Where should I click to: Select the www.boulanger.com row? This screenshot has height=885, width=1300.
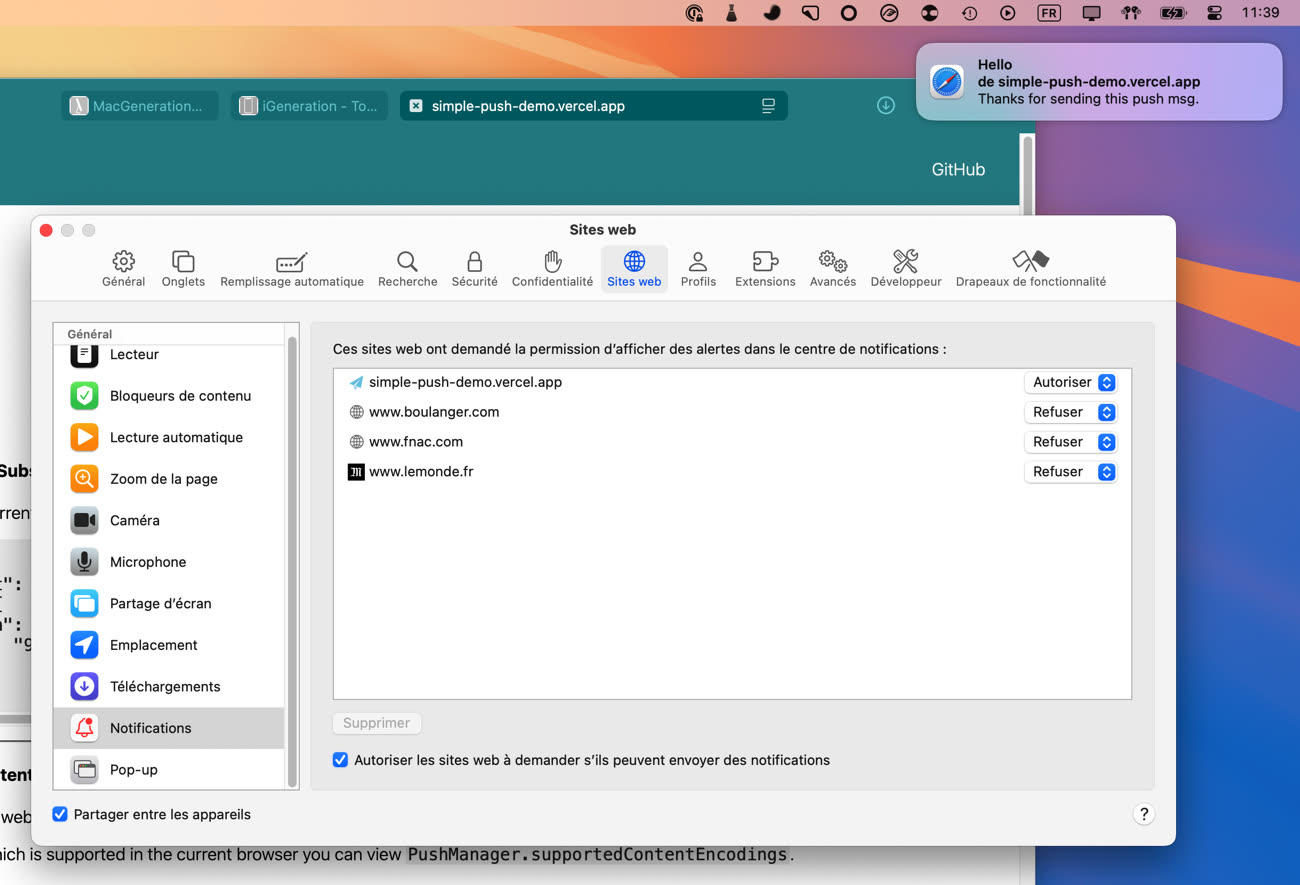(x=732, y=412)
